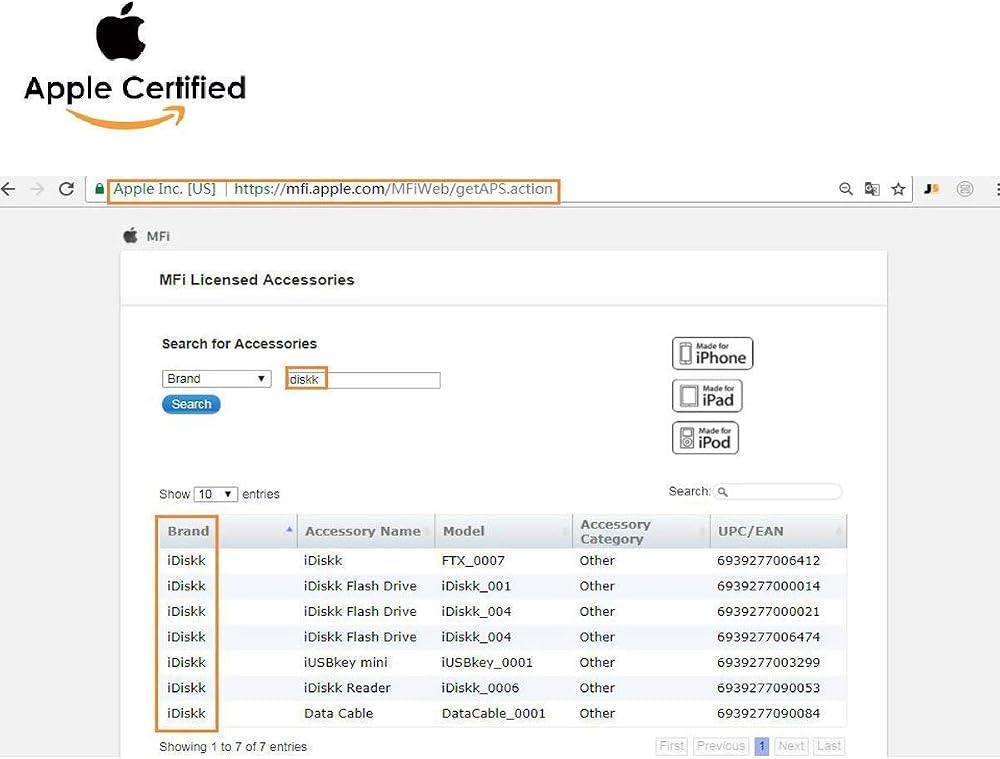Reload the page with refresh icon
This screenshot has height=759, width=1000.
coord(66,189)
